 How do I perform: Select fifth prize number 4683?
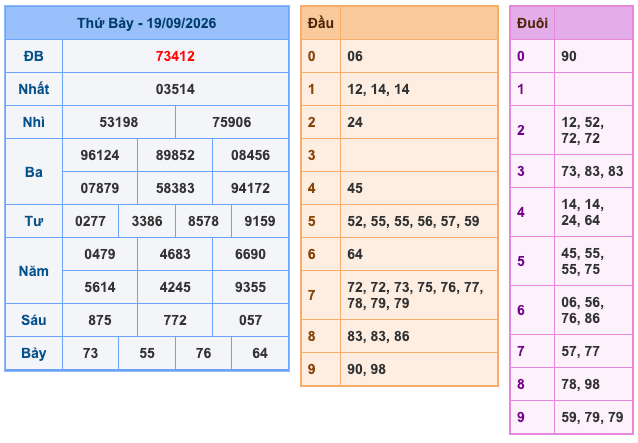(175, 254)
